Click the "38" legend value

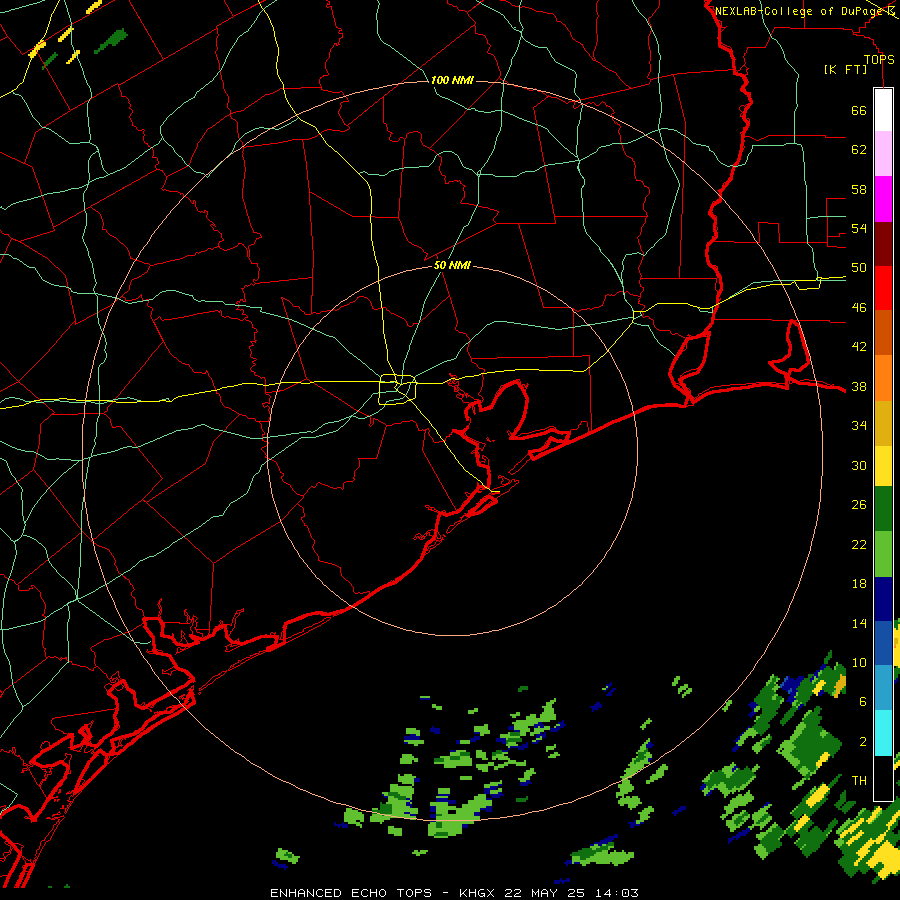pyautogui.click(x=859, y=387)
